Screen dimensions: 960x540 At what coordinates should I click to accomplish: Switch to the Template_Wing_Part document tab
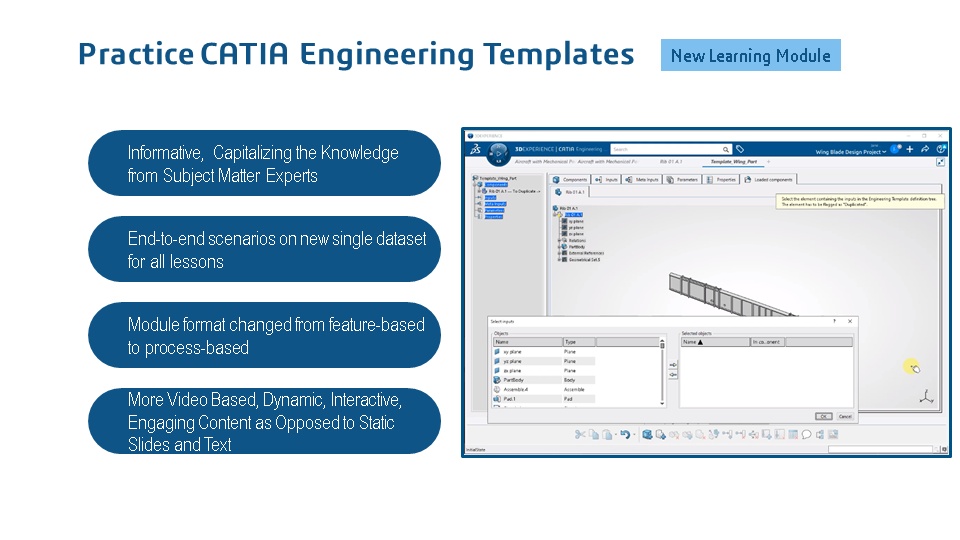tap(733, 162)
